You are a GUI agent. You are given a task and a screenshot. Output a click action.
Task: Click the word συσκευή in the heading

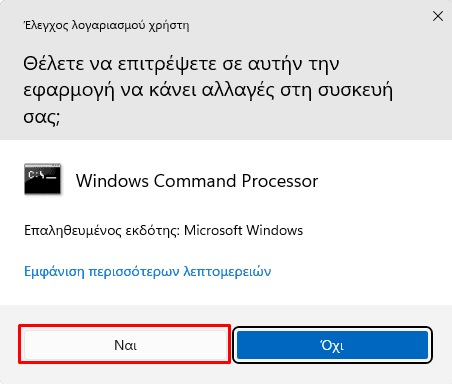coord(355,90)
